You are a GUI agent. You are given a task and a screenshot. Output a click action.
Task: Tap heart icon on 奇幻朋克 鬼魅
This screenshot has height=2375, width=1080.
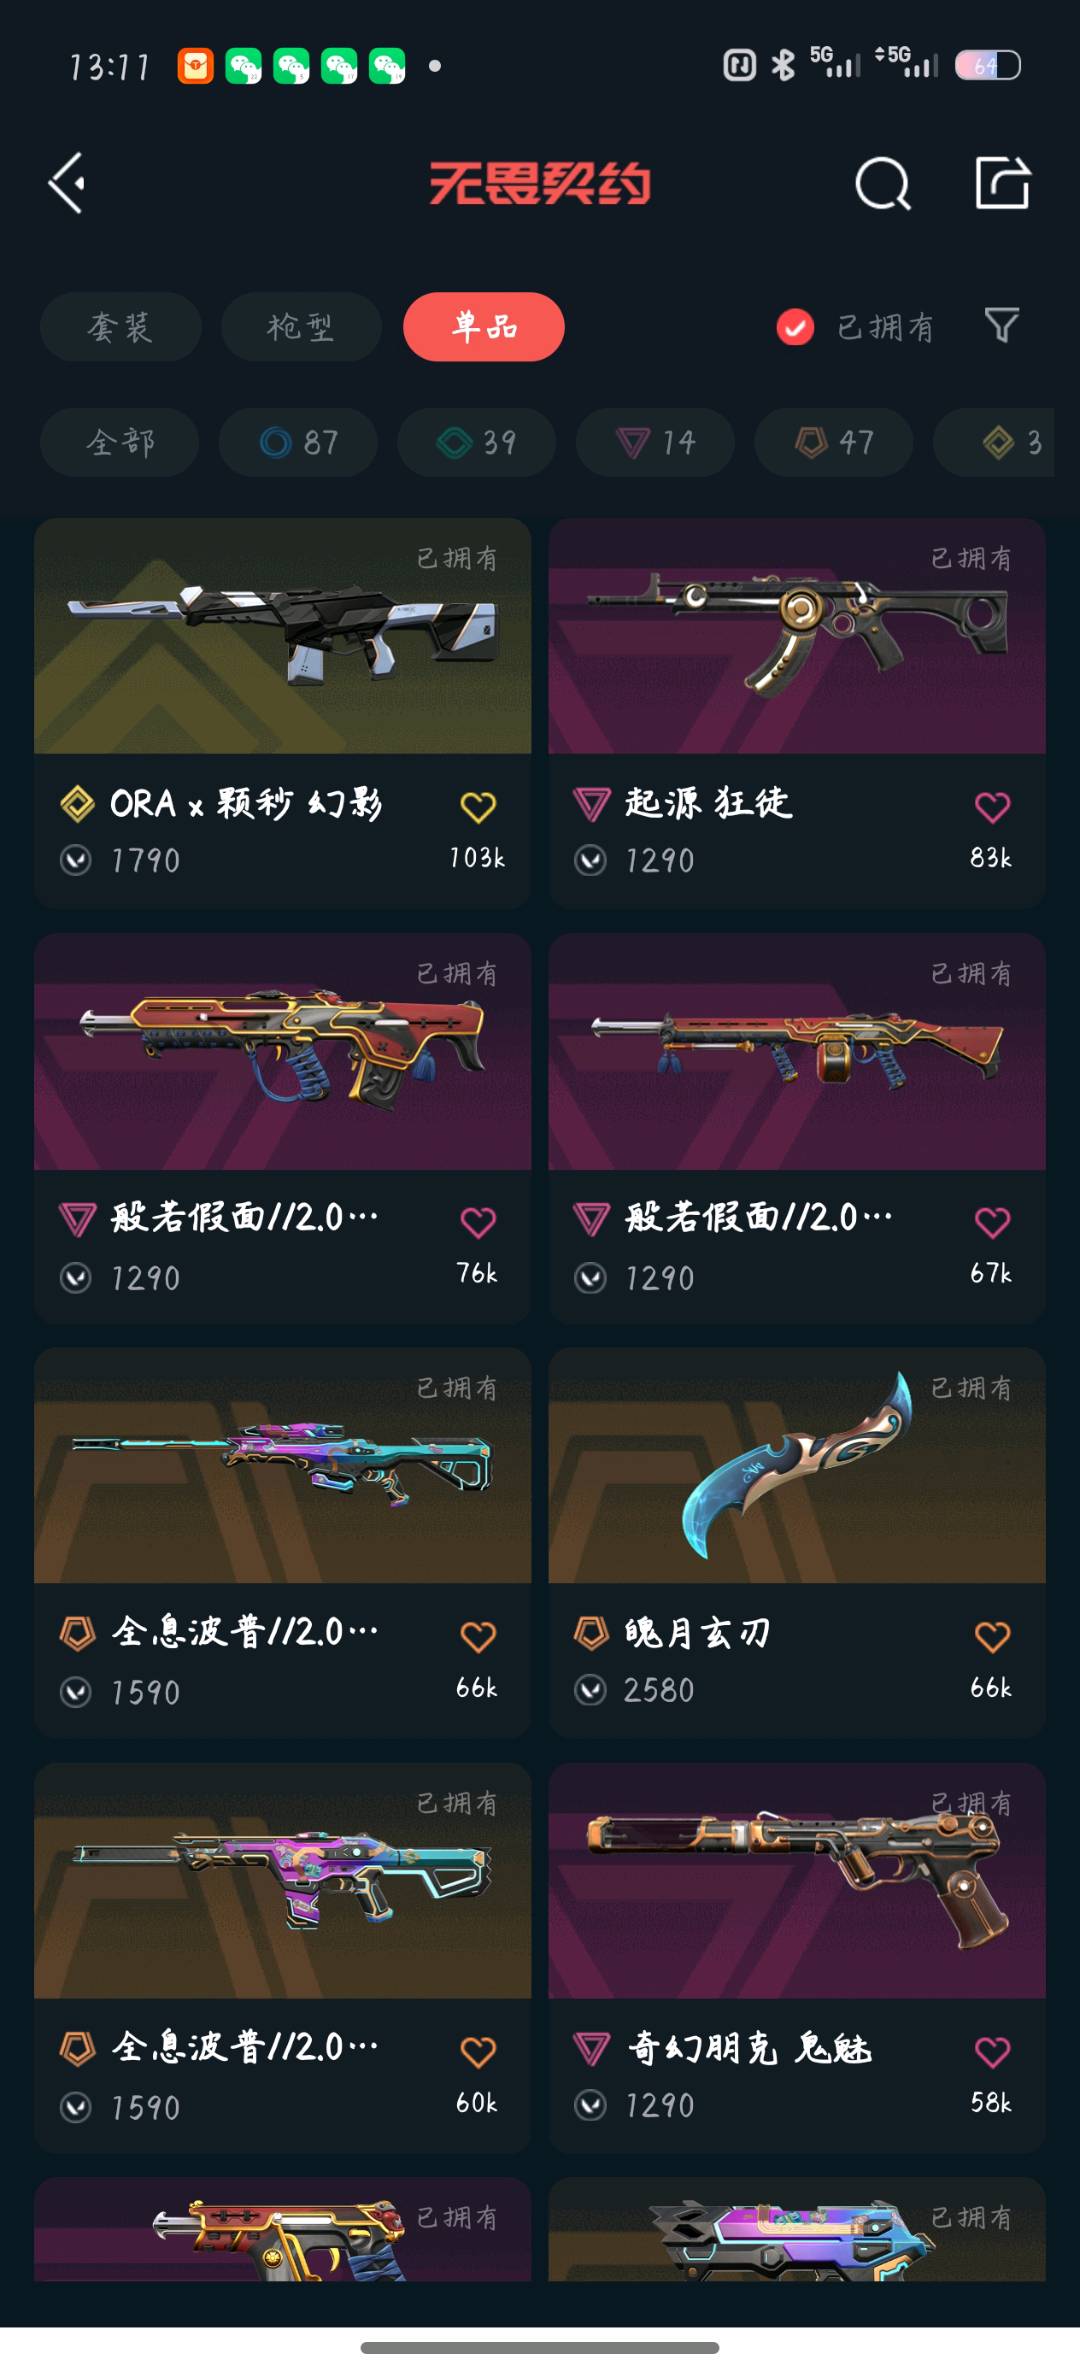click(992, 2051)
